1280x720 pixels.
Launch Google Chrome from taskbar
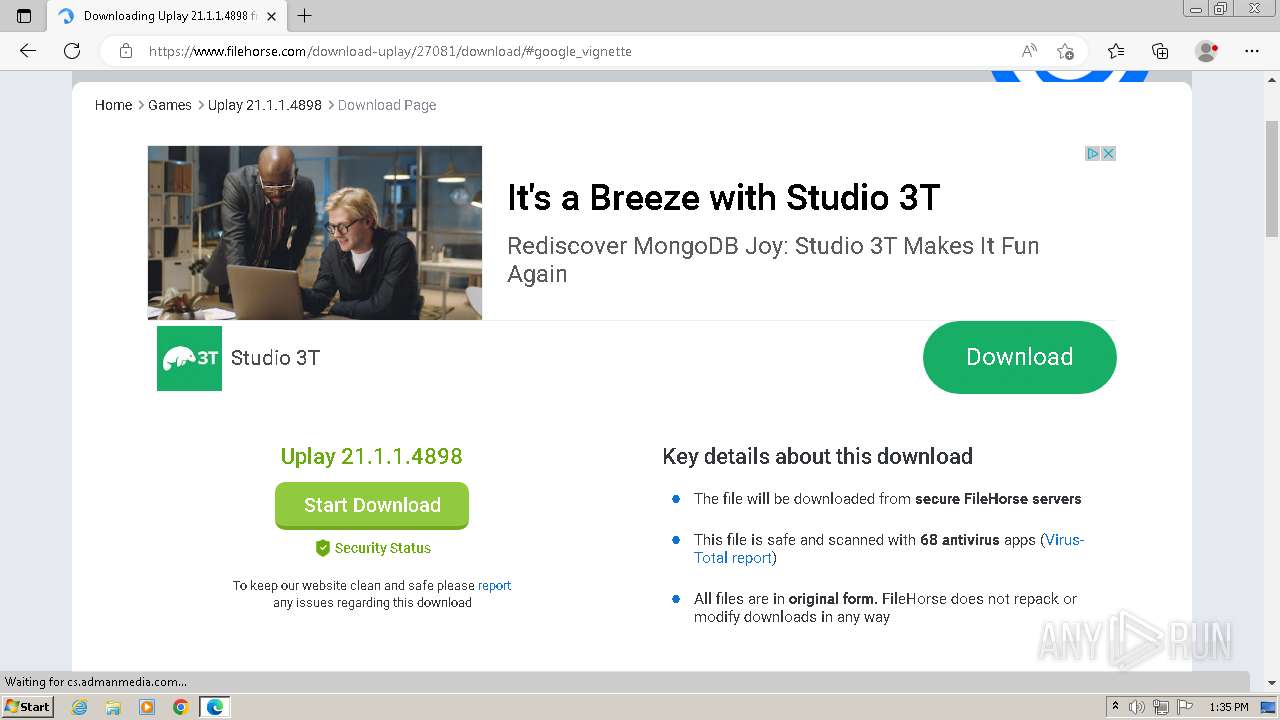coord(180,707)
